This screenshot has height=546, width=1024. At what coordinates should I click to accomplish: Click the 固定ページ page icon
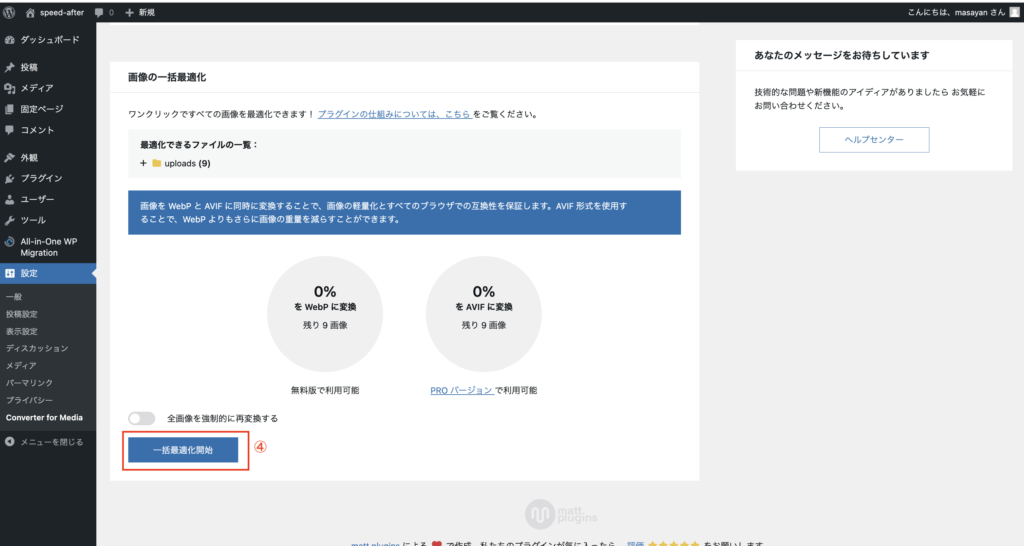pos(9,109)
